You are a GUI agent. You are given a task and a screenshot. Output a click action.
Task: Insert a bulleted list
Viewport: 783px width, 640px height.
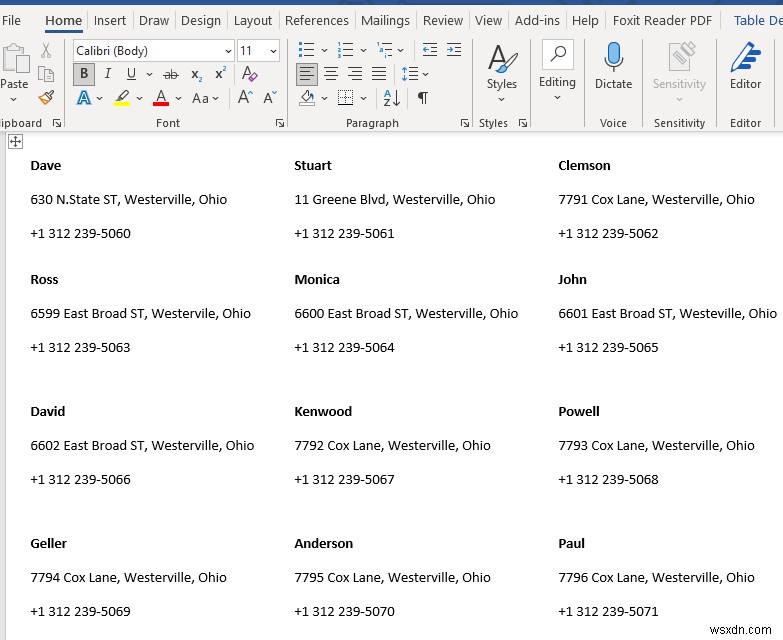[306, 50]
